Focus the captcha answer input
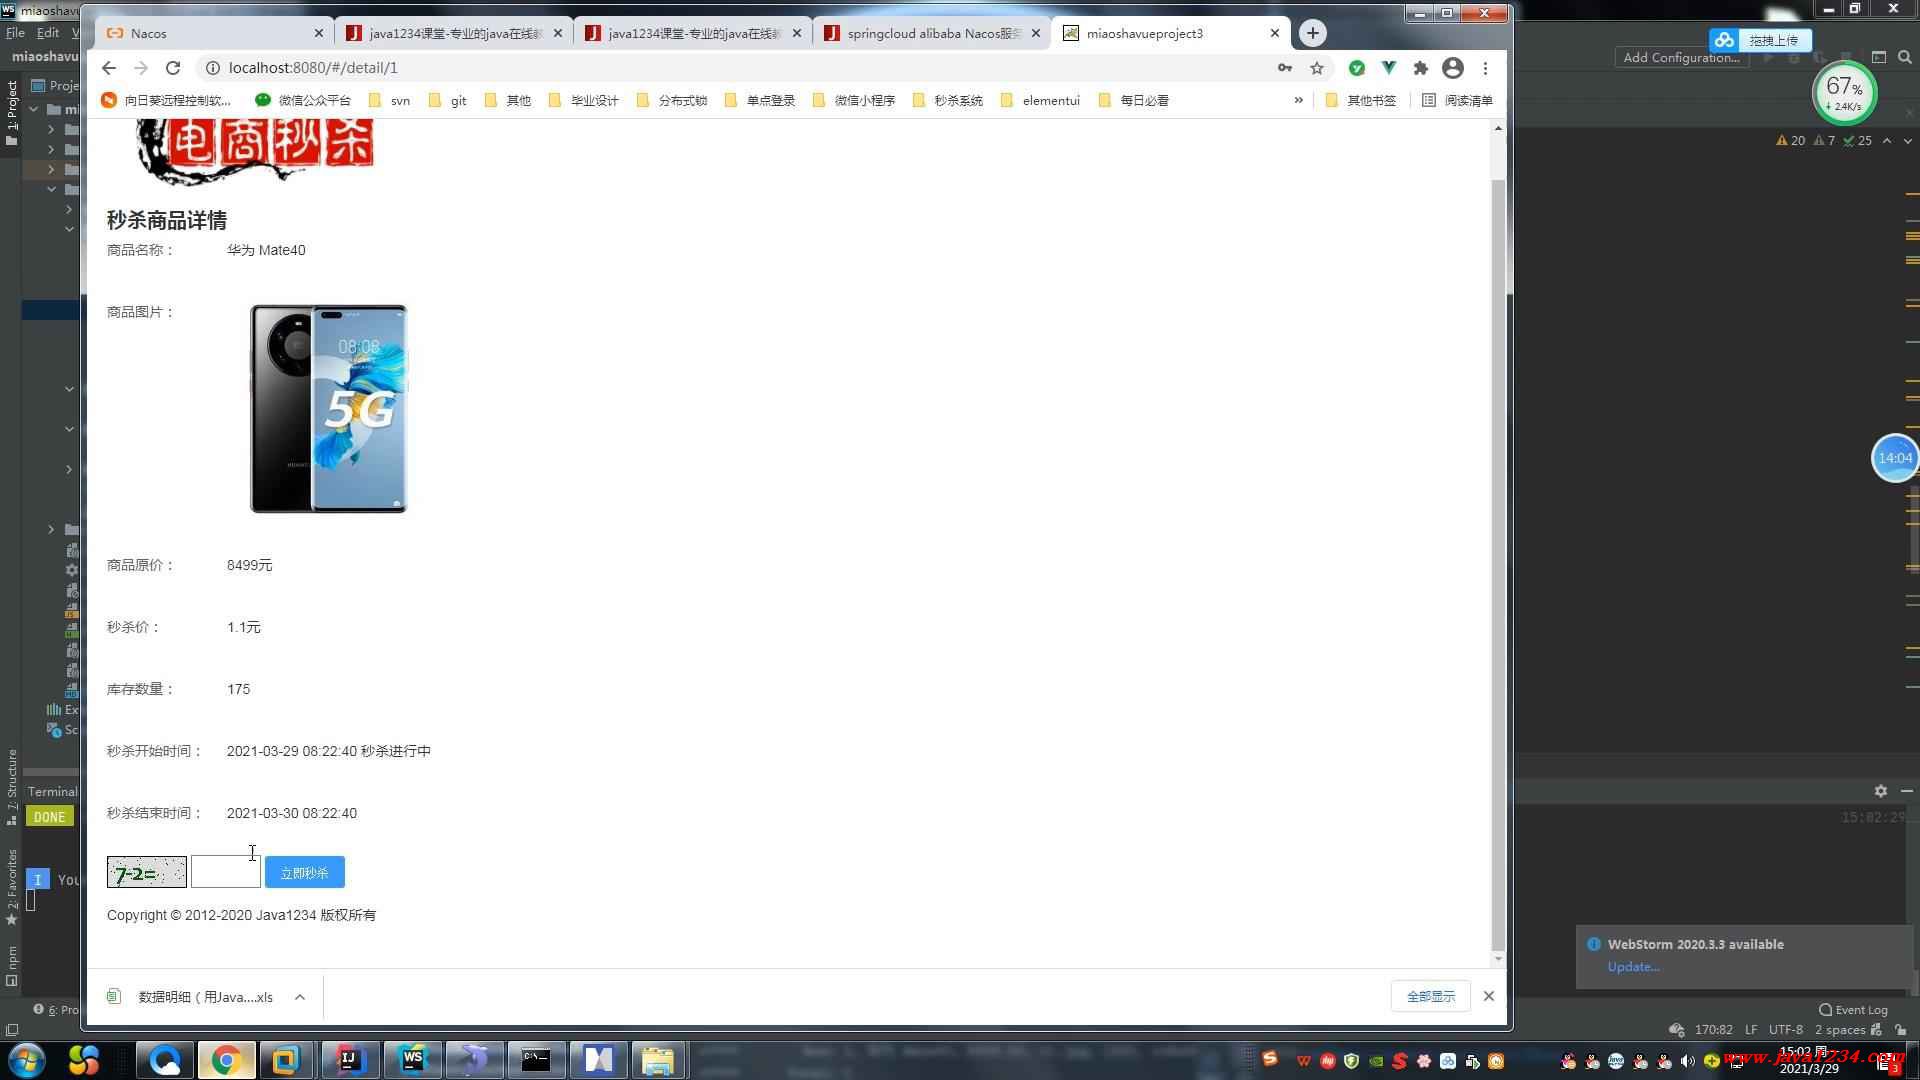This screenshot has width=1920, height=1080. pyautogui.click(x=226, y=872)
